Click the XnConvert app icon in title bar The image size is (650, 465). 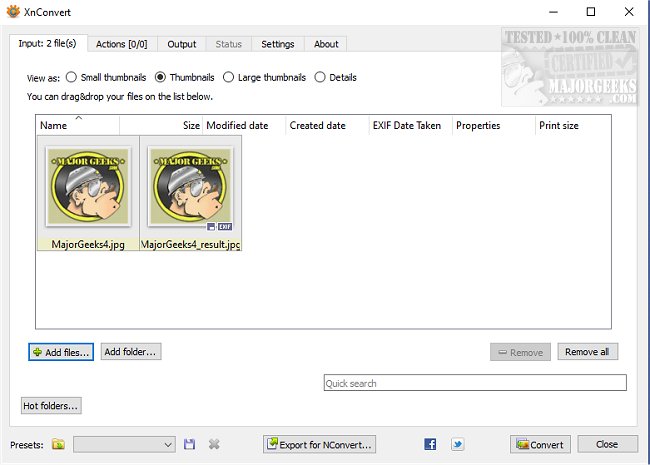13,12
